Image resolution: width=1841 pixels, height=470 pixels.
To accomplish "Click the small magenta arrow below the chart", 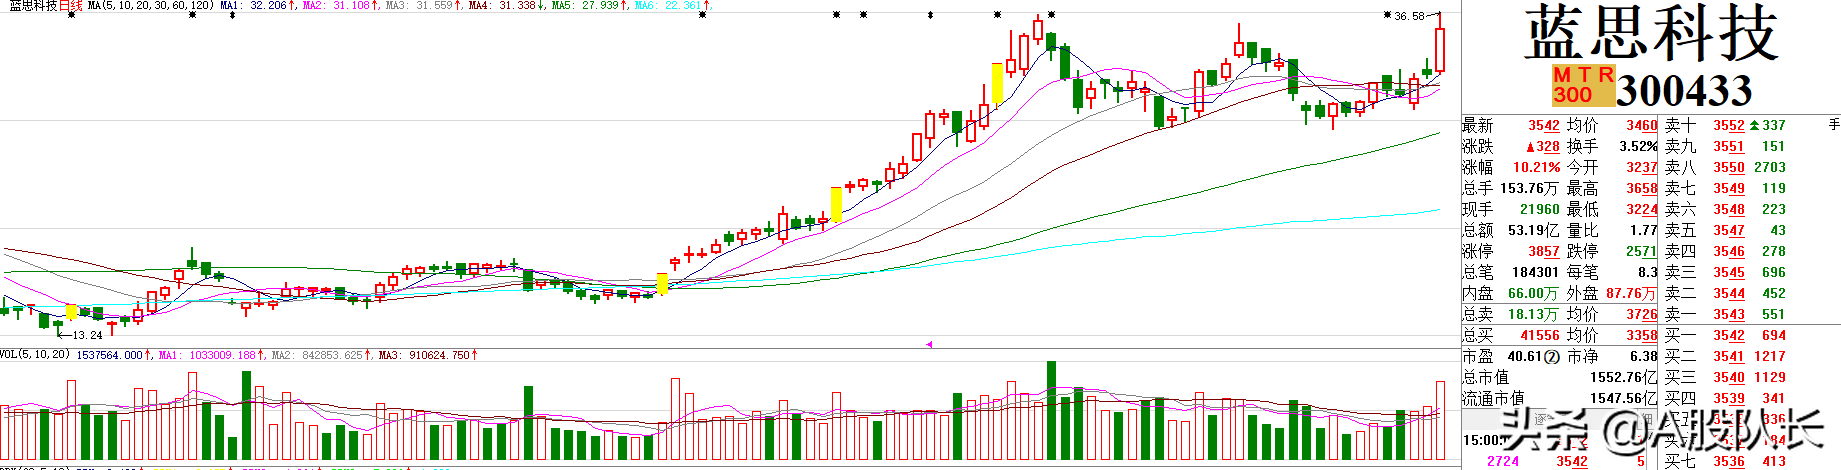I will point(929,344).
